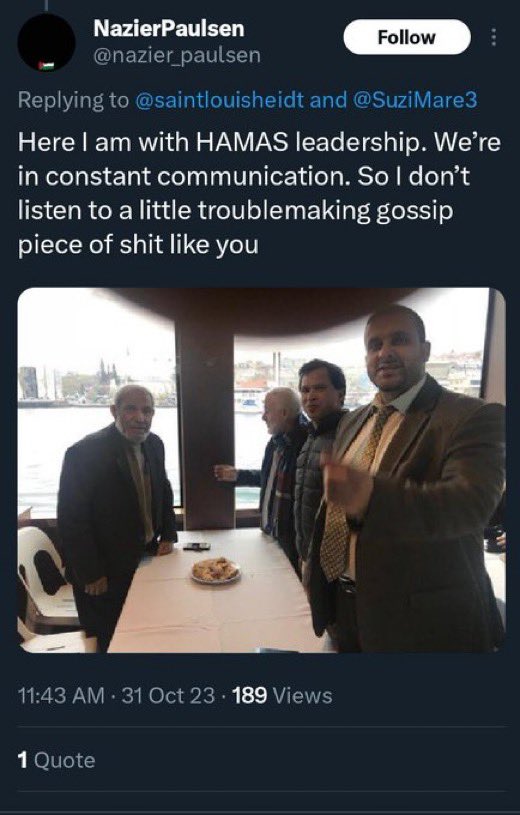Open the attached photo thumbnail
The image size is (520, 815).
point(261,470)
